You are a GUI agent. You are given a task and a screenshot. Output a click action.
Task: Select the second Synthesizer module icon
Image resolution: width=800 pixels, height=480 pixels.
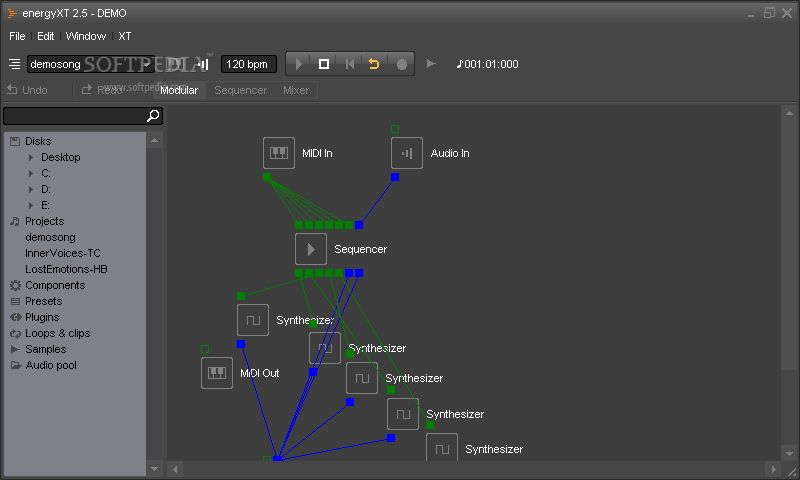coord(325,348)
